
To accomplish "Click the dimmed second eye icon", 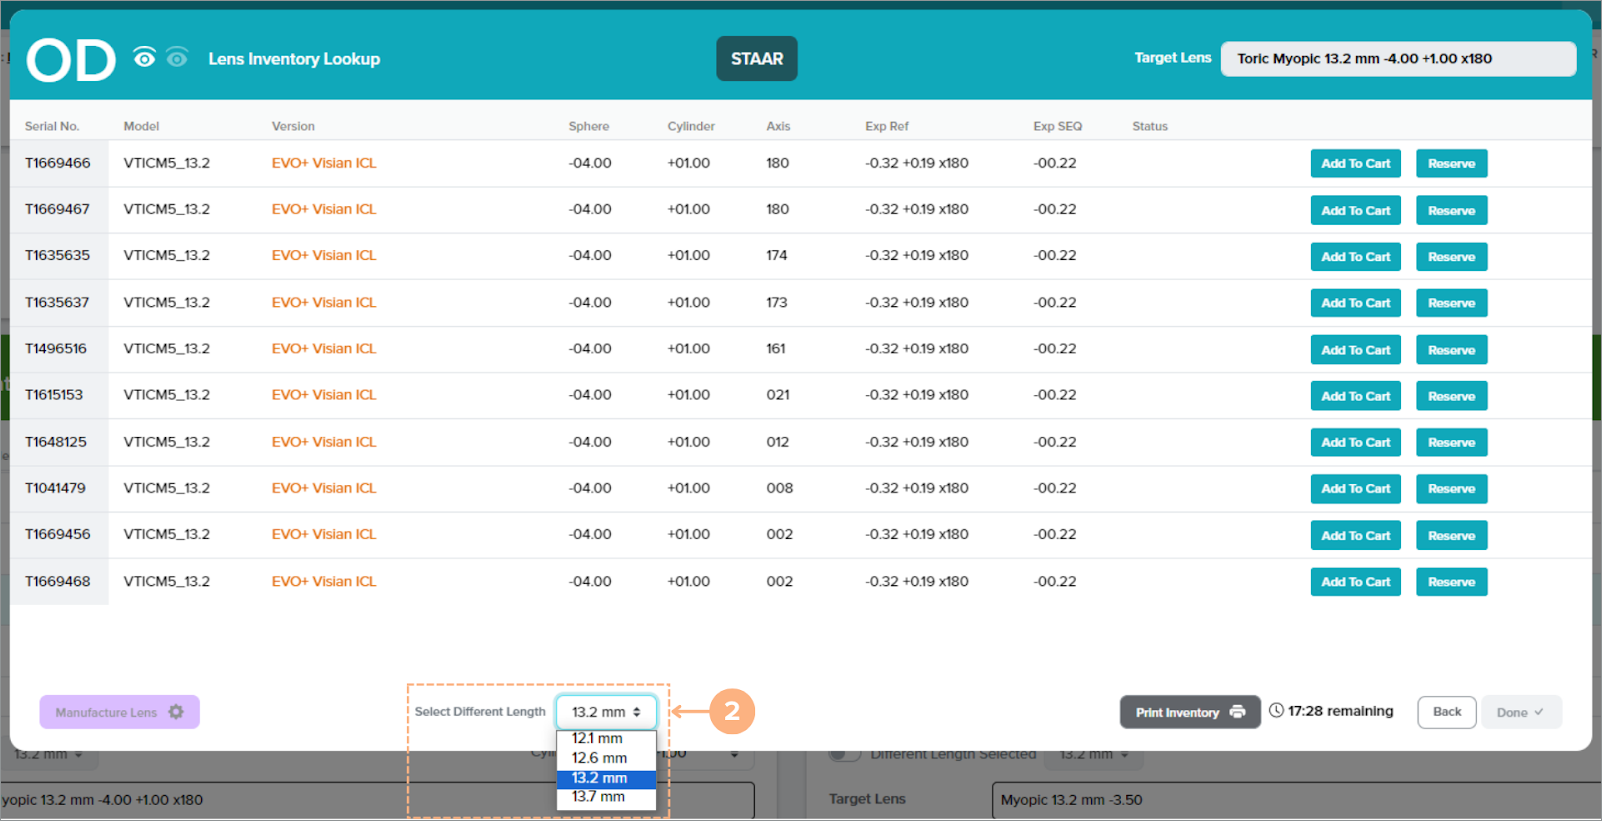I will click(177, 58).
